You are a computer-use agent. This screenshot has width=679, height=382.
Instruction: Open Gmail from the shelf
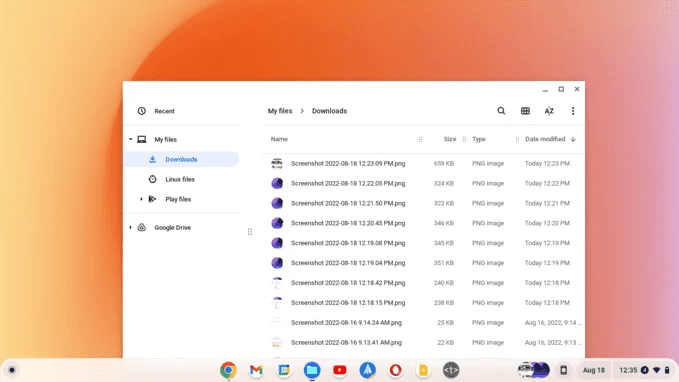pos(256,370)
